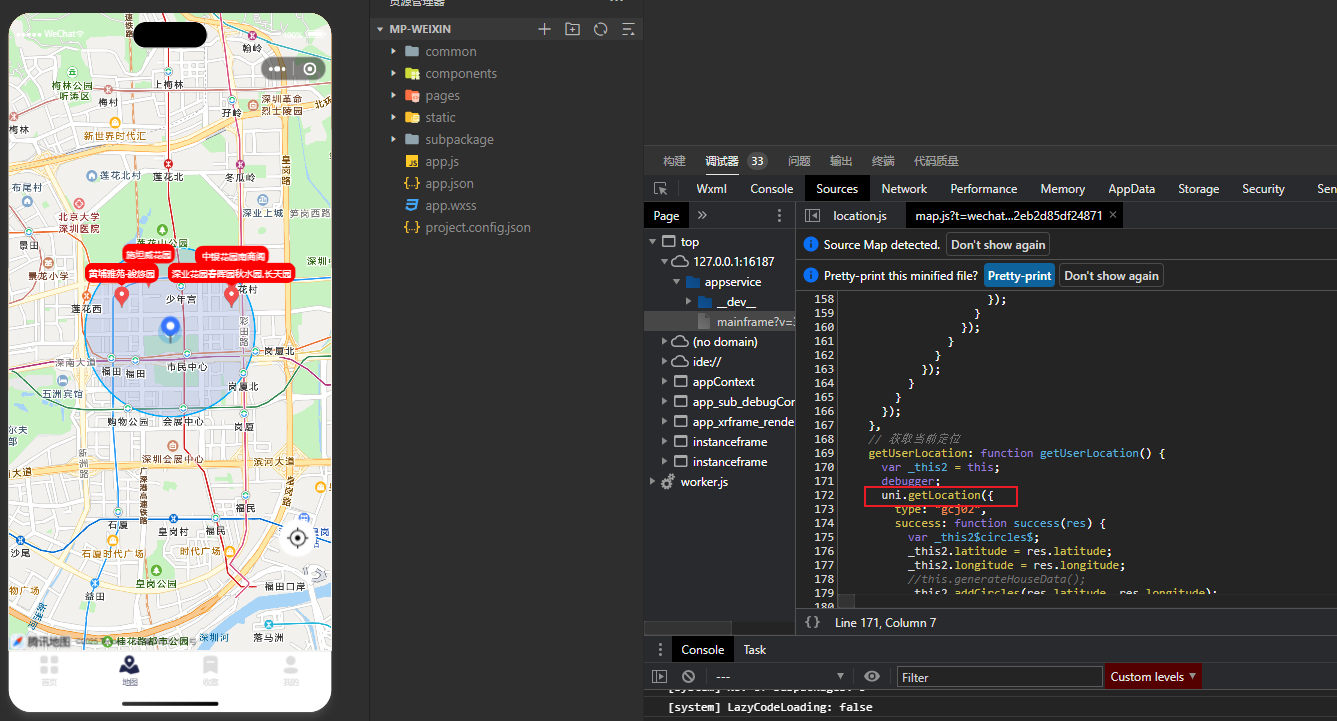Switch to the AppData tab
Image resolution: width=1337 pixels, height=721 pixels.
coord(1131,188)
